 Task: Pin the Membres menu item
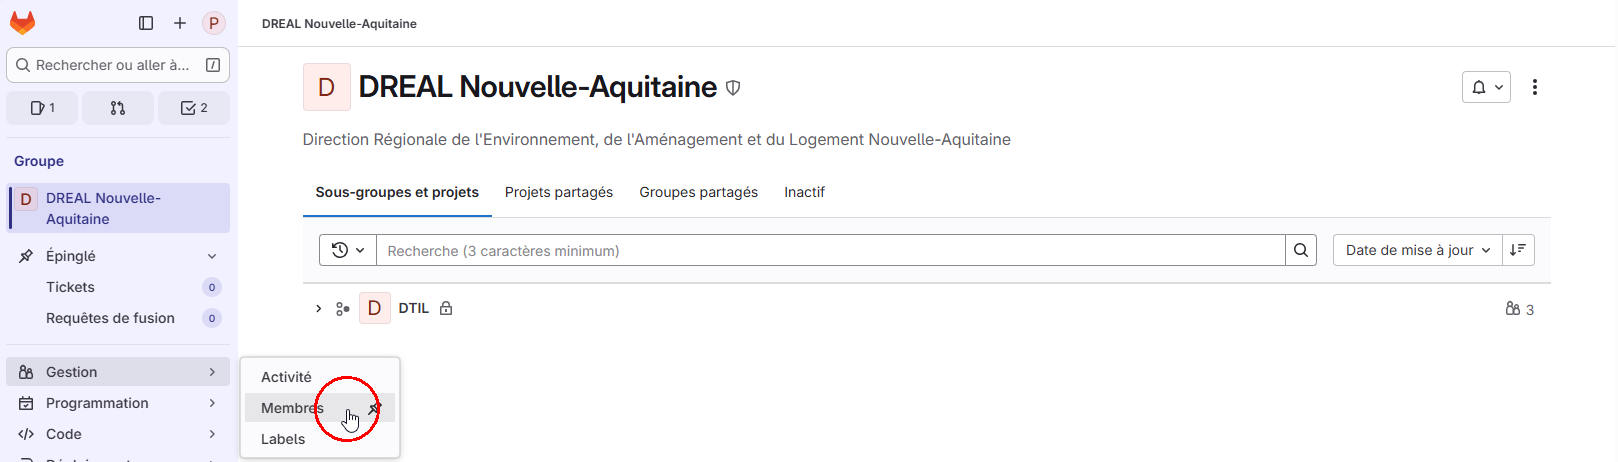pos(375,408)
